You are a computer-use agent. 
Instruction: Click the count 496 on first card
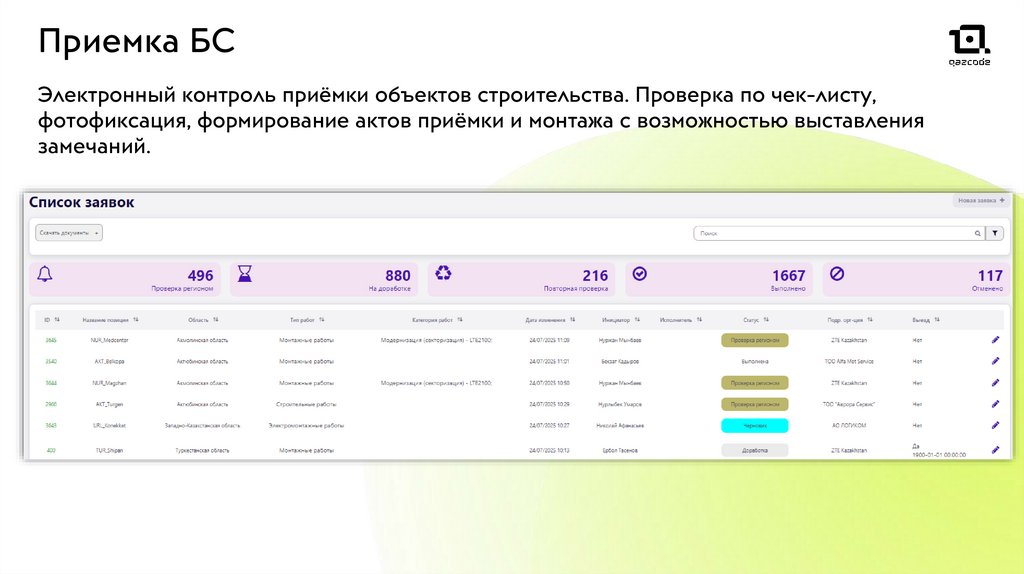200,276
